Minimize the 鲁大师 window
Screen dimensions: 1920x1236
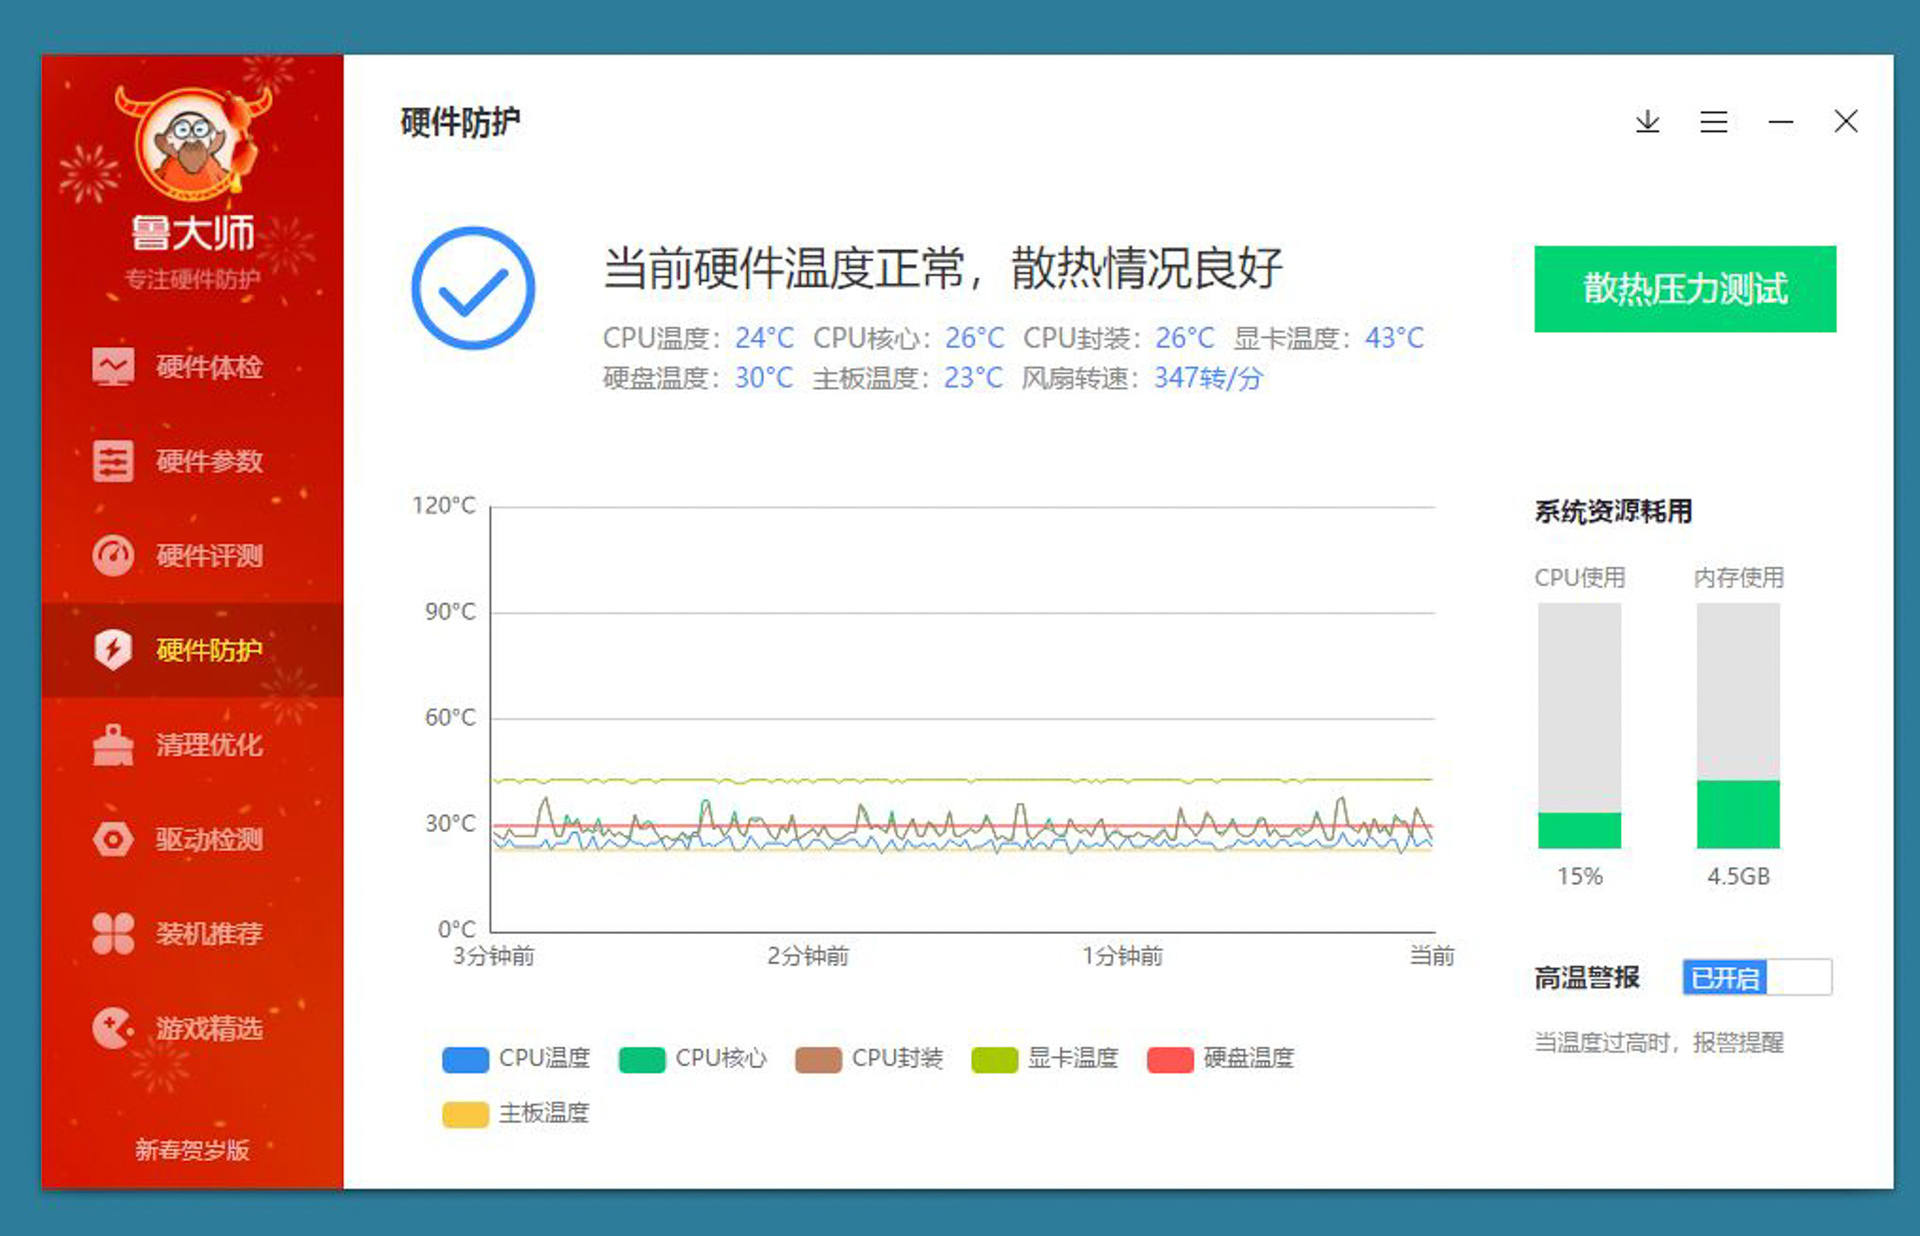tap(1780, 122)
